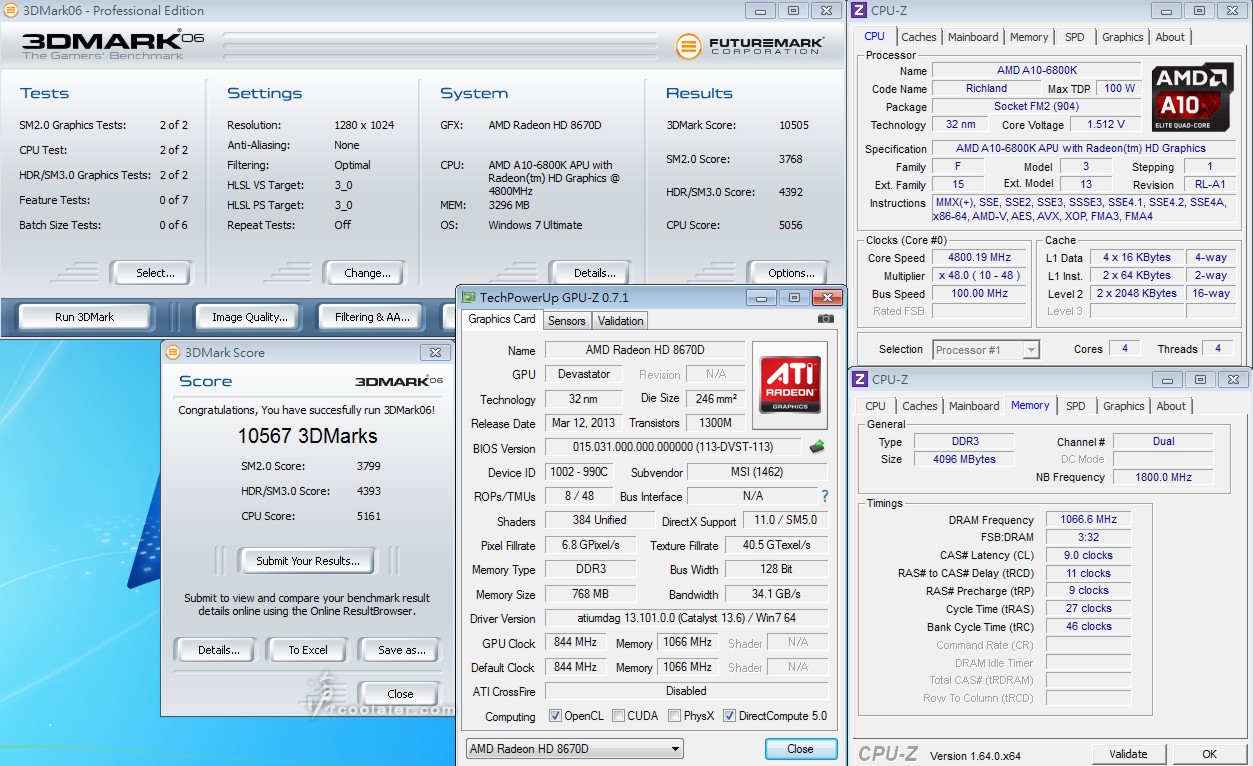The image size is (1253, 766).
Task: Open SPD tab in upper CPU-Z window
Action: (x=1074, y=37)
